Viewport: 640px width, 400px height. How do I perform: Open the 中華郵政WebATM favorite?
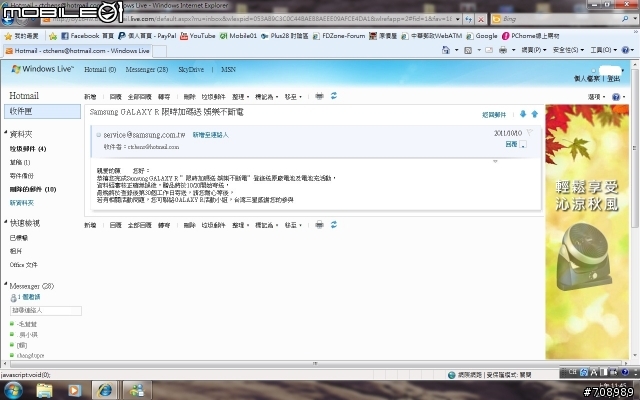click(432, 36)
